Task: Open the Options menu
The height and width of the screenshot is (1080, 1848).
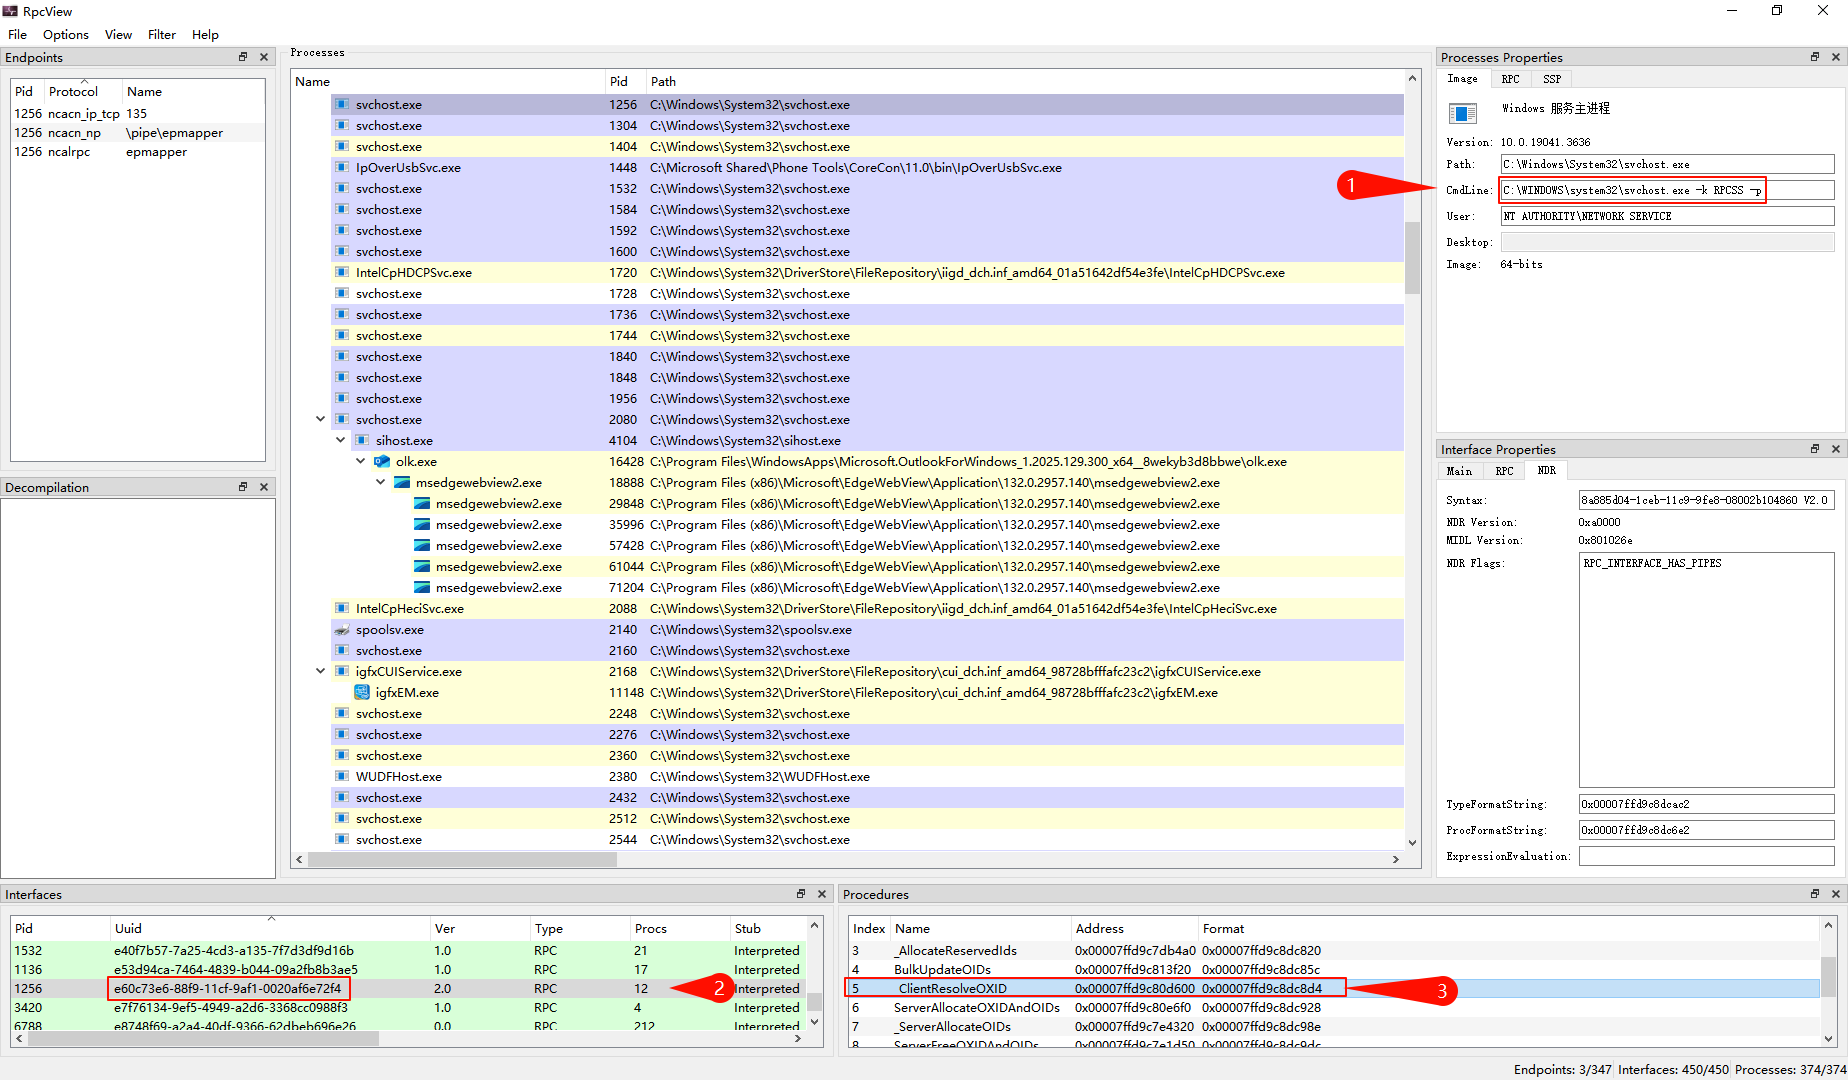Action: (66, 34)
